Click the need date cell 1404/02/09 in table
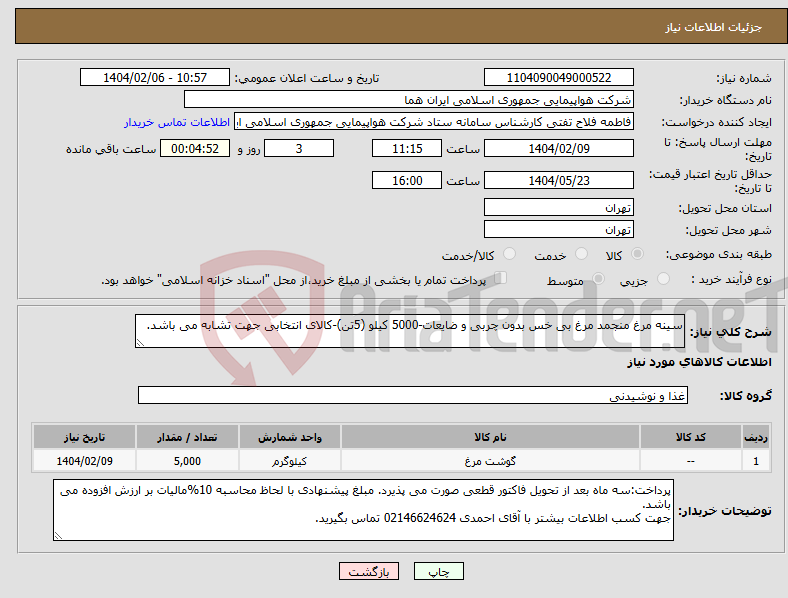788x598 pixels. click(x=84, y=461)
